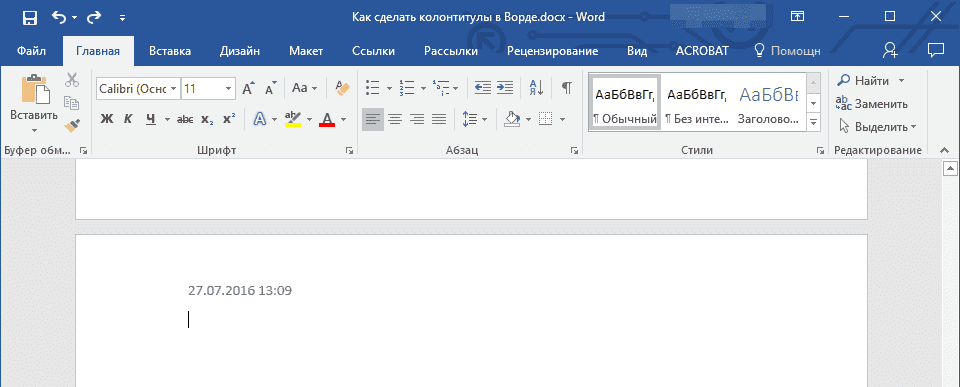This screenshot has width=960, height=387.
Task: Open Шрифт dialog launcher
Action: click(x=349, y=151)
